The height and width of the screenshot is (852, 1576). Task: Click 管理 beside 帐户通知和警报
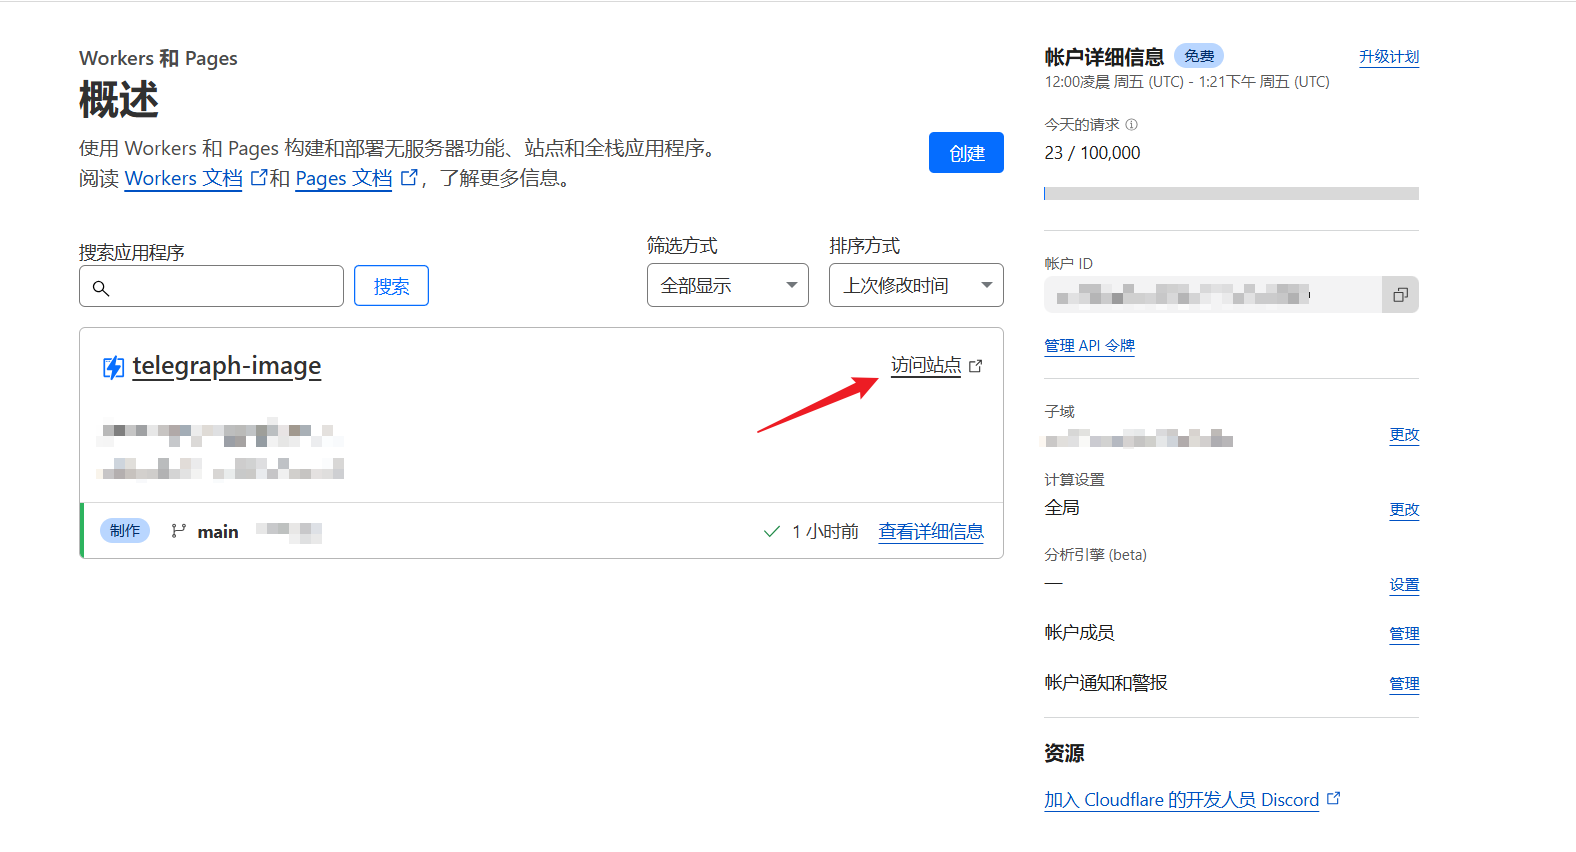point(1404,684)
